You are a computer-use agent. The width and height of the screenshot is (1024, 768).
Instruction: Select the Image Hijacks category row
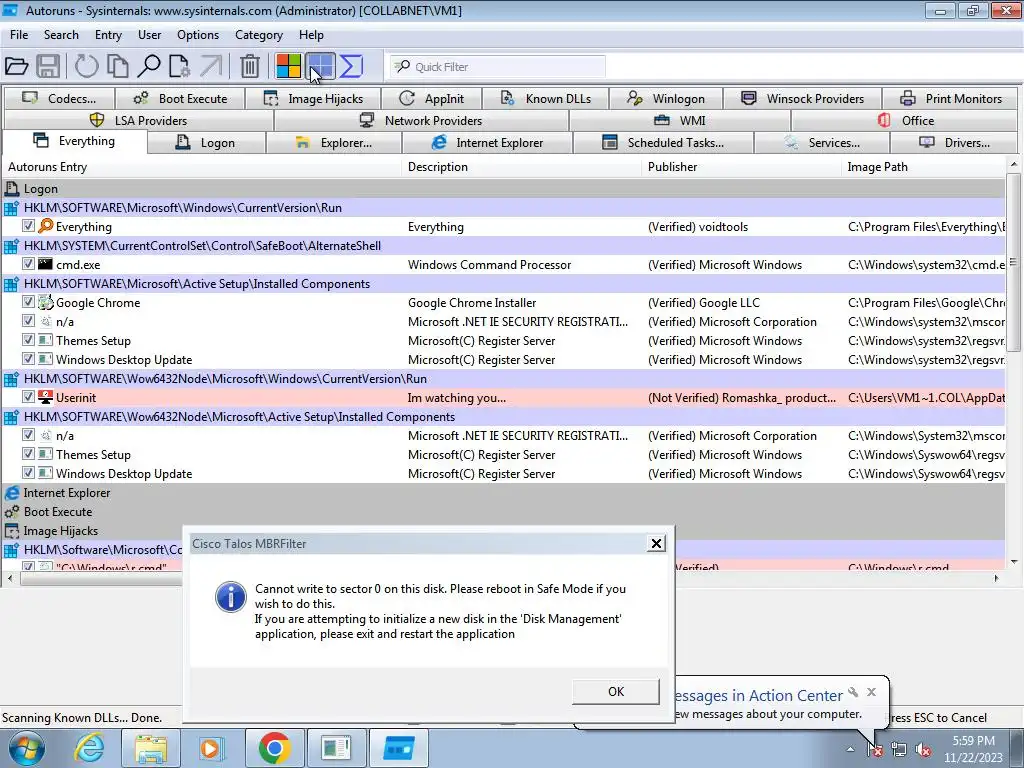click(x=504, y=531)
